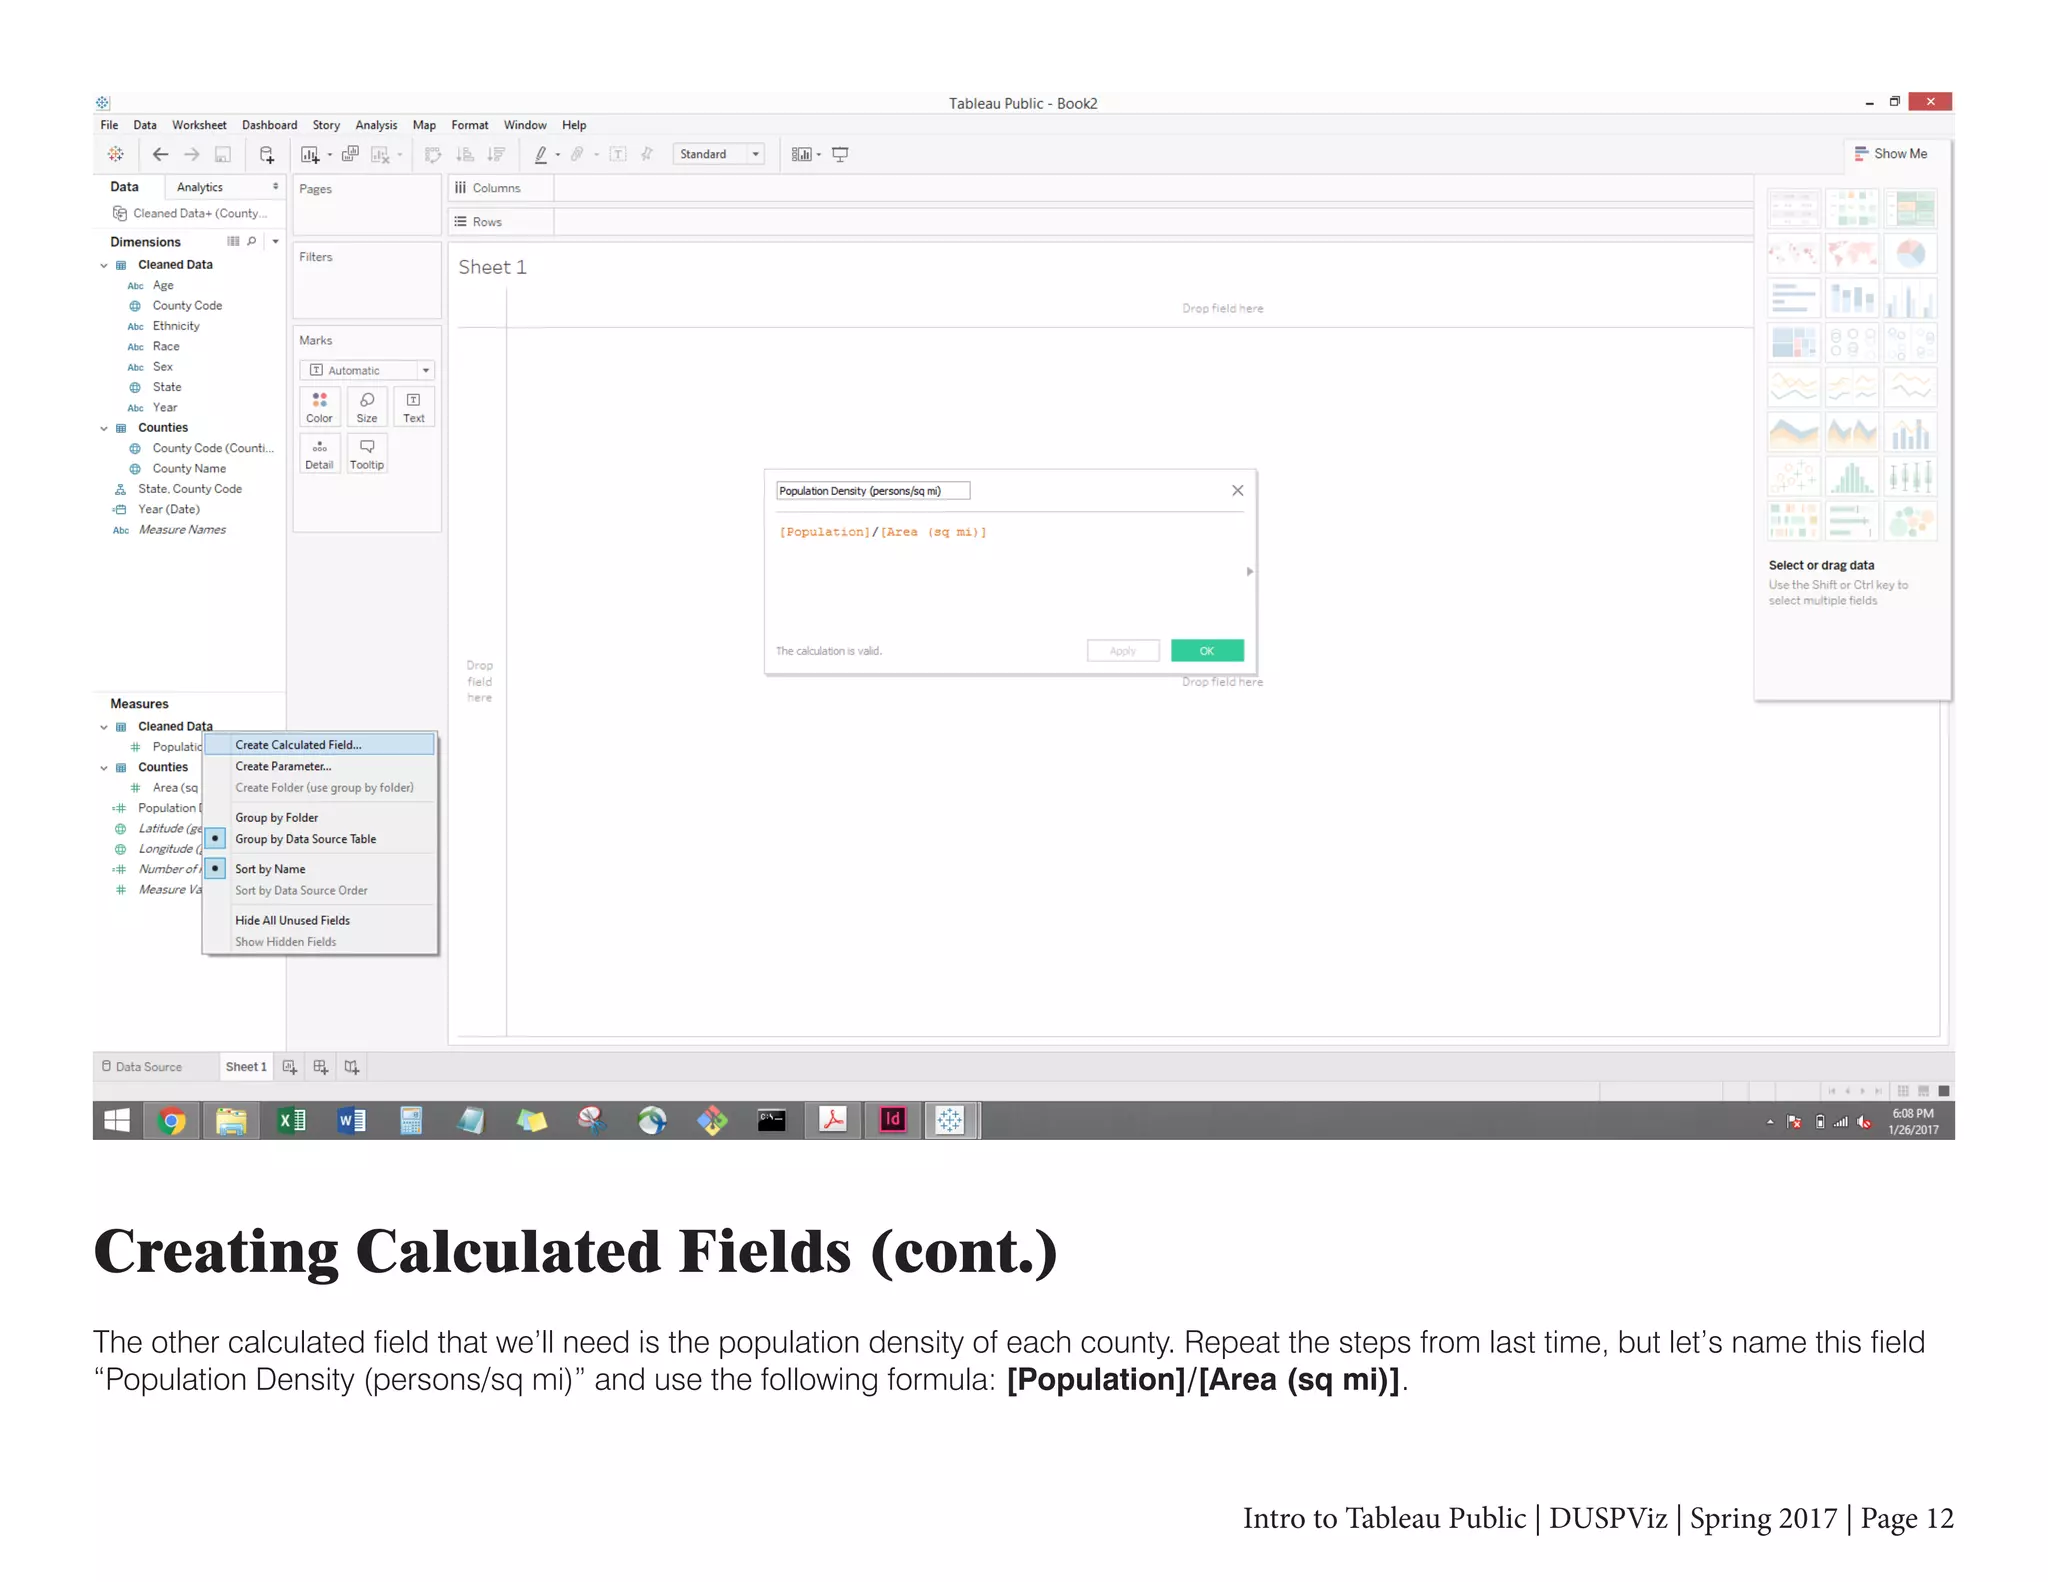Open dropdown arrow beside New Worksheet icon

330,155
